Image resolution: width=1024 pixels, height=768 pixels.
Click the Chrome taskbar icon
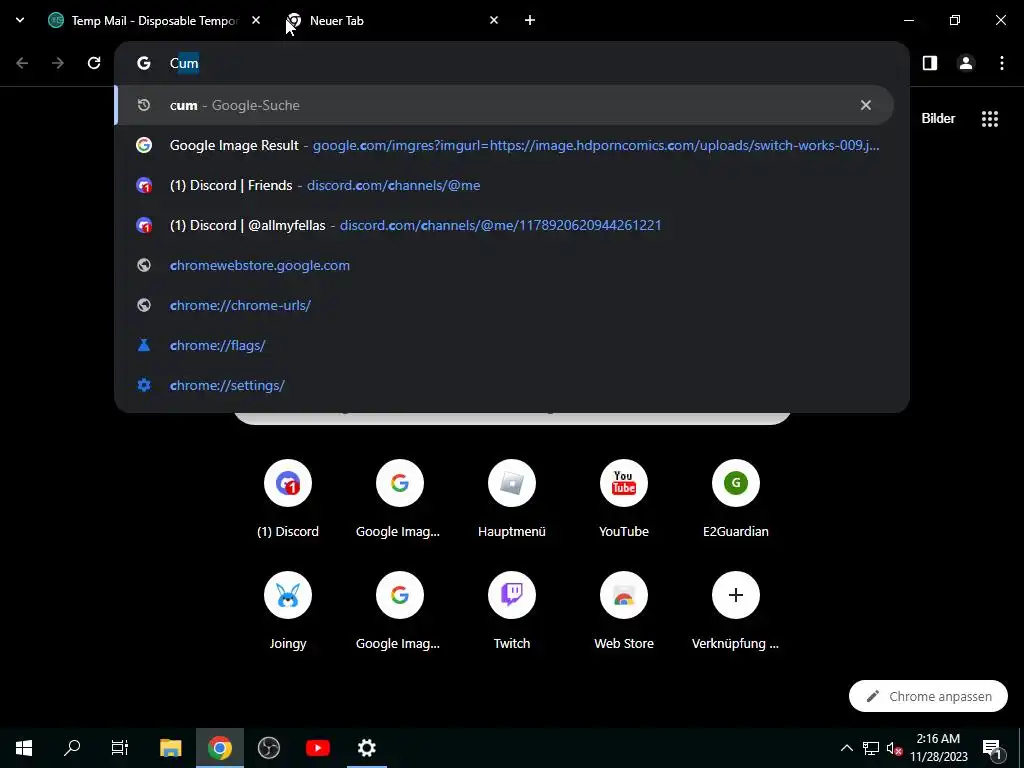[x=219, y=748]
